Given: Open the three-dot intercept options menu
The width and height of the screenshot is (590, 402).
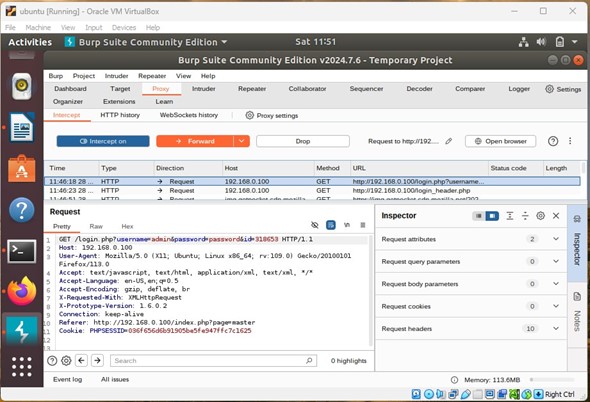Looking at the screenshot, I should 570,141.
